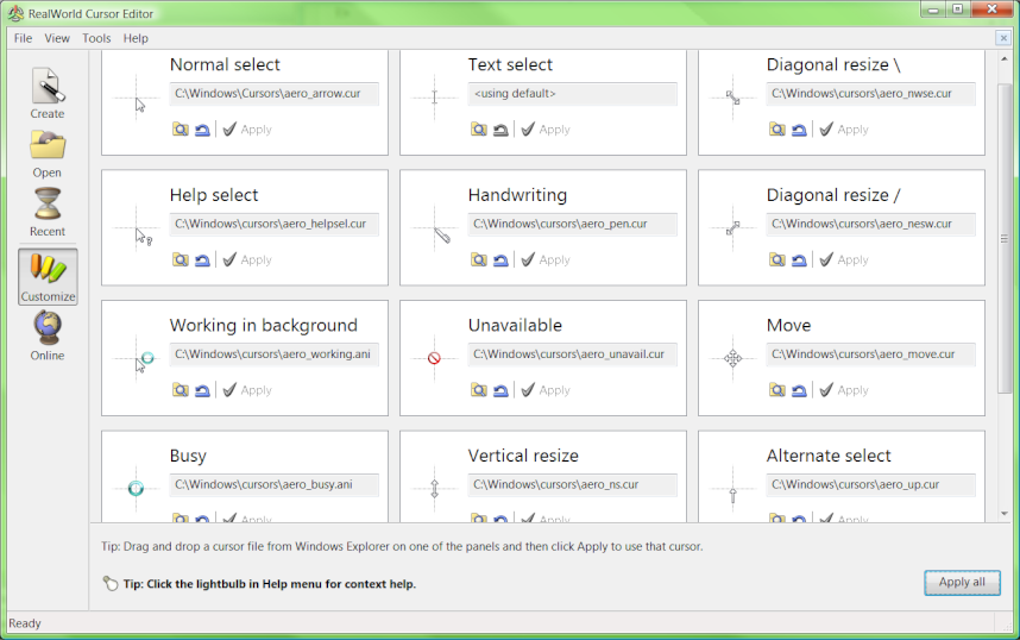Click the aero_nwse.cur path field
Viewport: 1020px width, 640px height.
[x=871, y=94]
